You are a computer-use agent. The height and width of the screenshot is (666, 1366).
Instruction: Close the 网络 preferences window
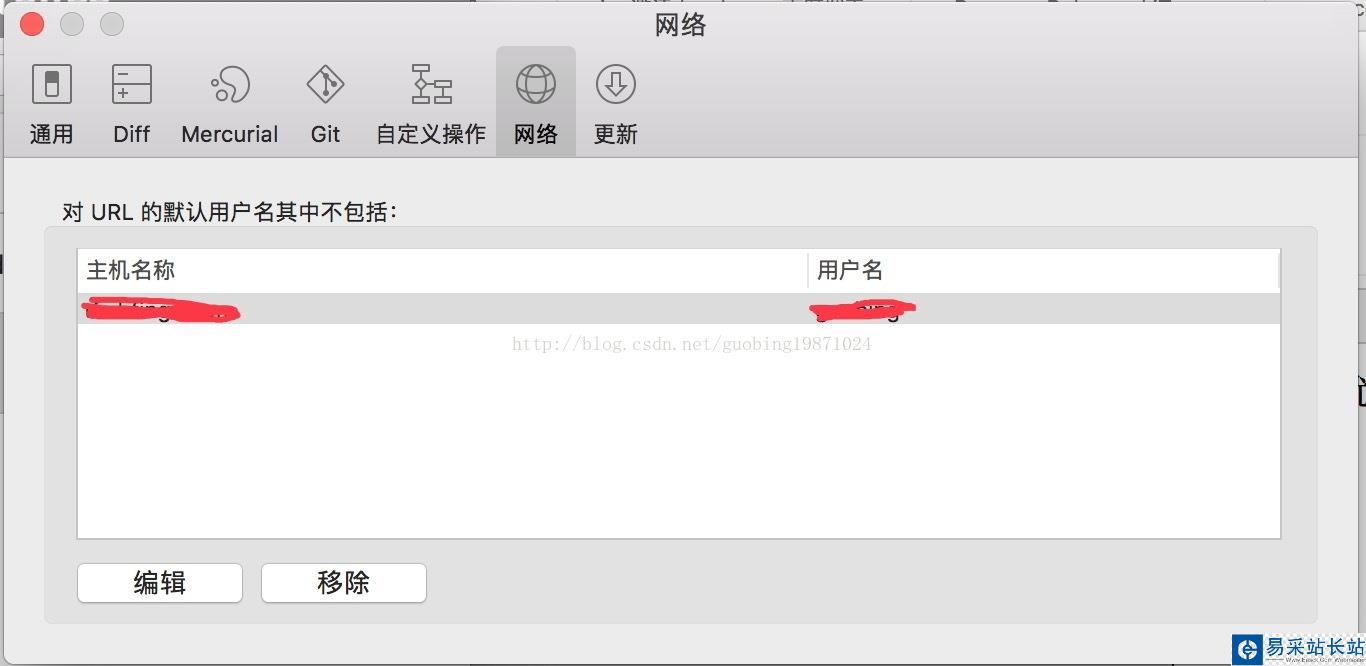pos(32,24)
